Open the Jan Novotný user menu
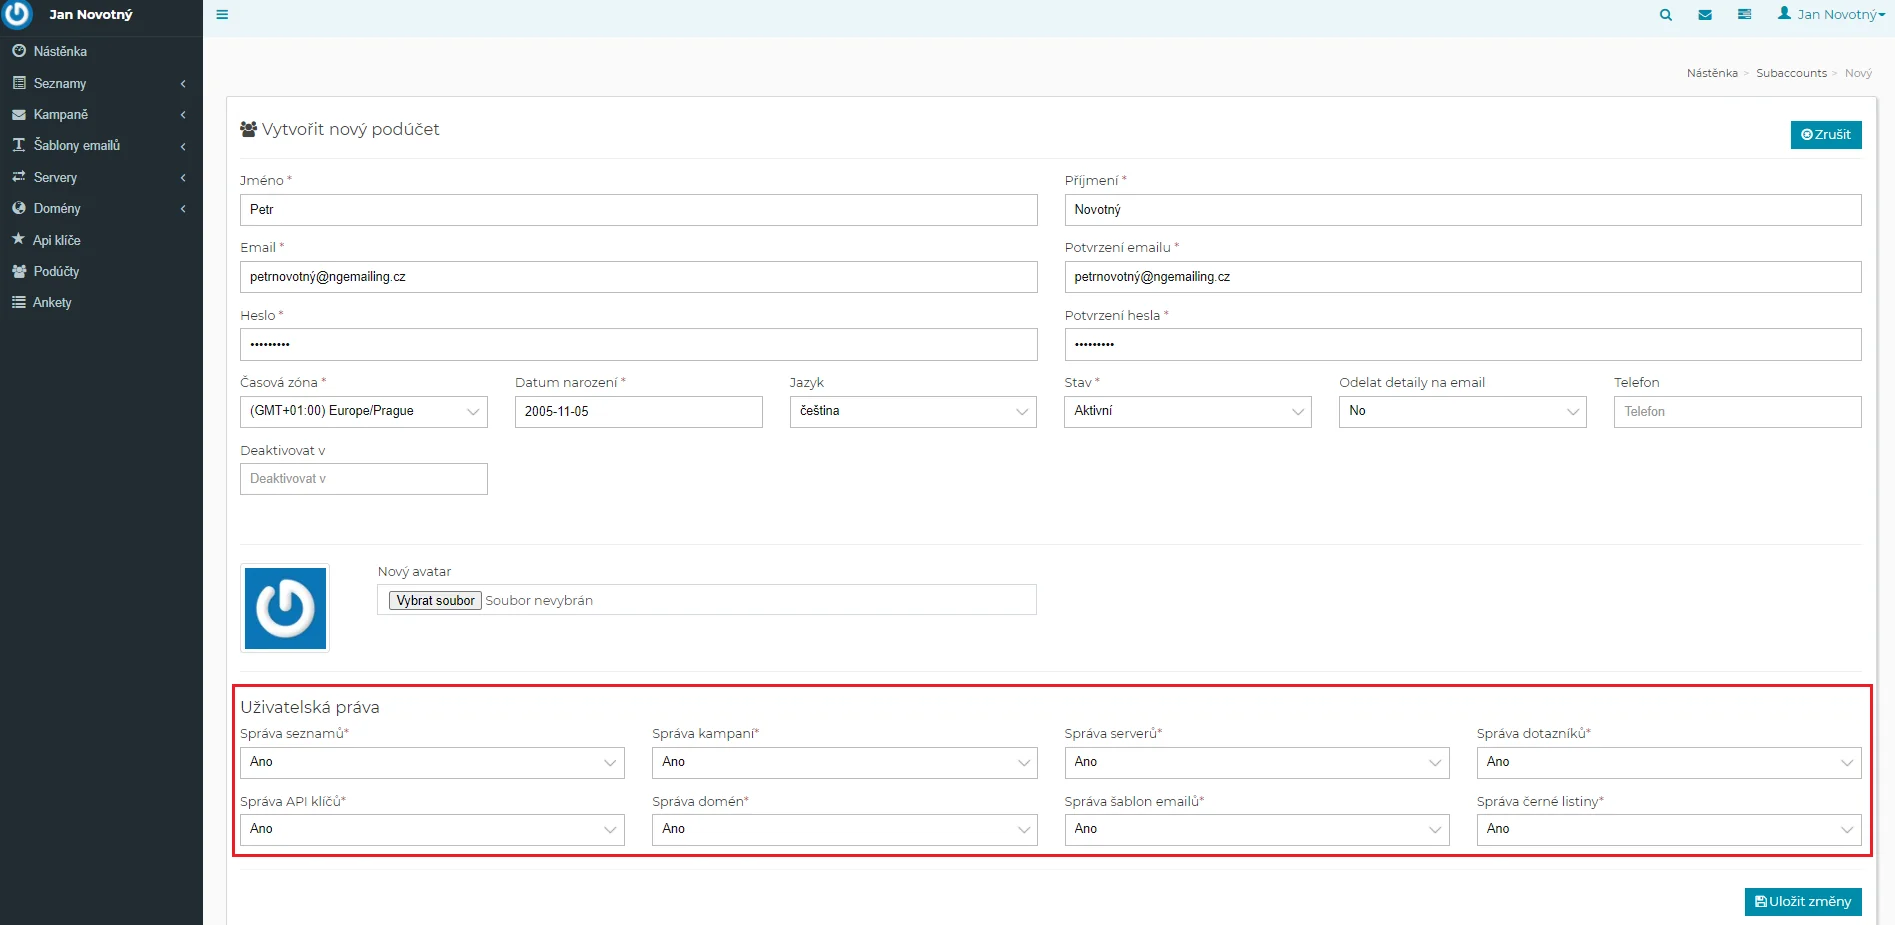 point(1830,15)
